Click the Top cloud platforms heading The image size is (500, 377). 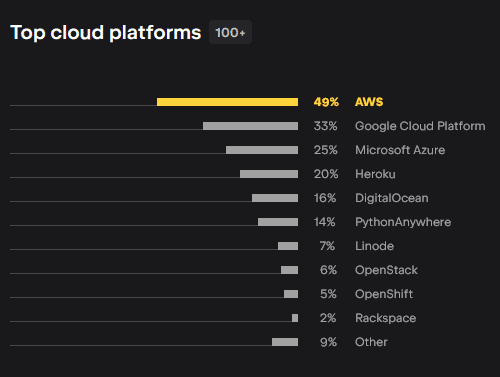(x=106, y=33)
